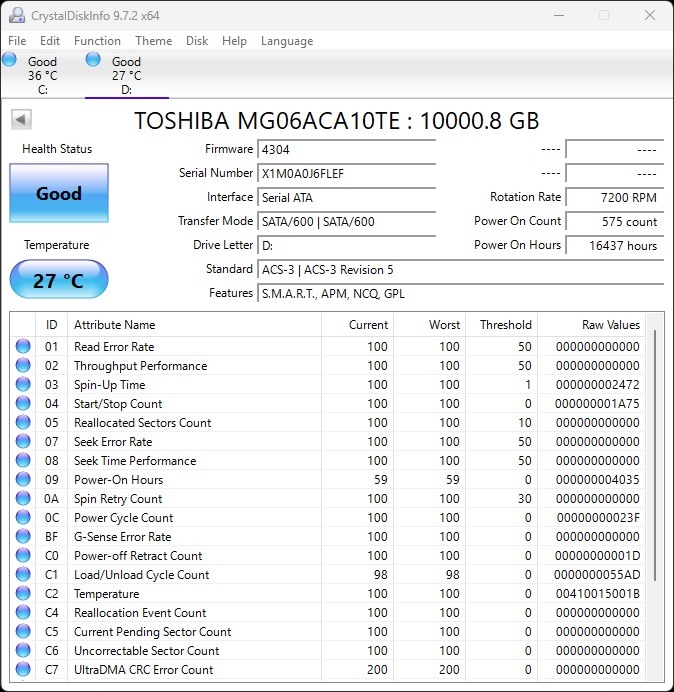This screenshot has height=692, width=674.
Task: Click the Power On Hours 16437 field
Action: pos(614,245)
